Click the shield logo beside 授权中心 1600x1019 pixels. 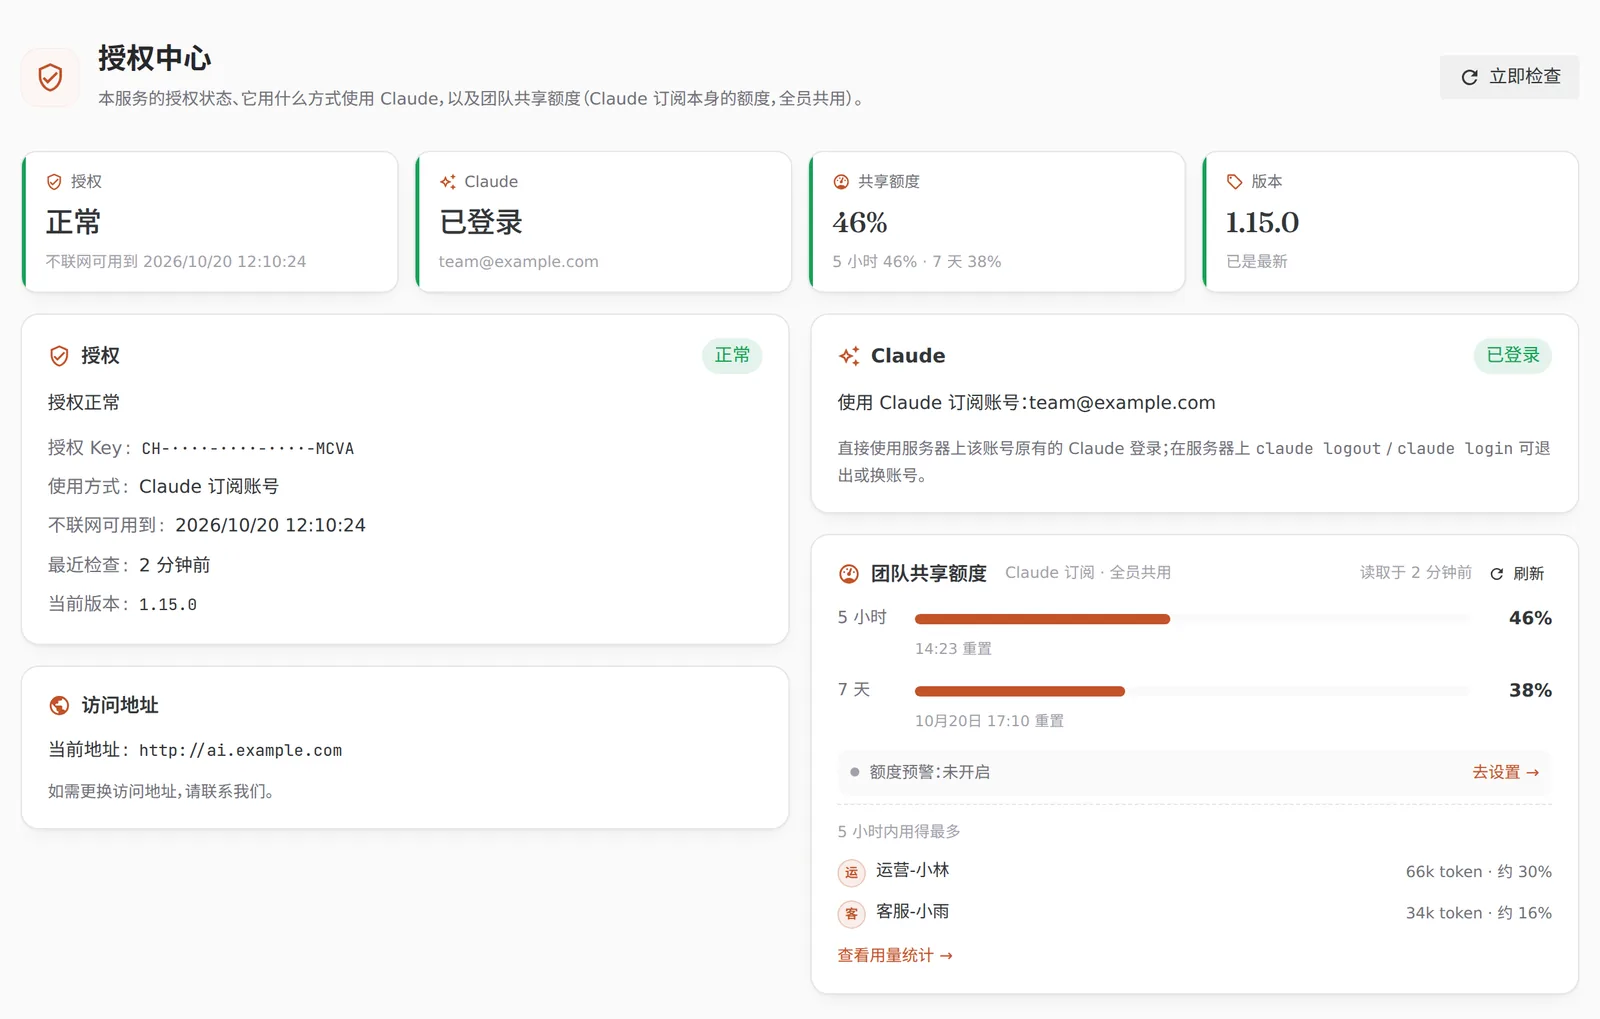coord(50,77)
